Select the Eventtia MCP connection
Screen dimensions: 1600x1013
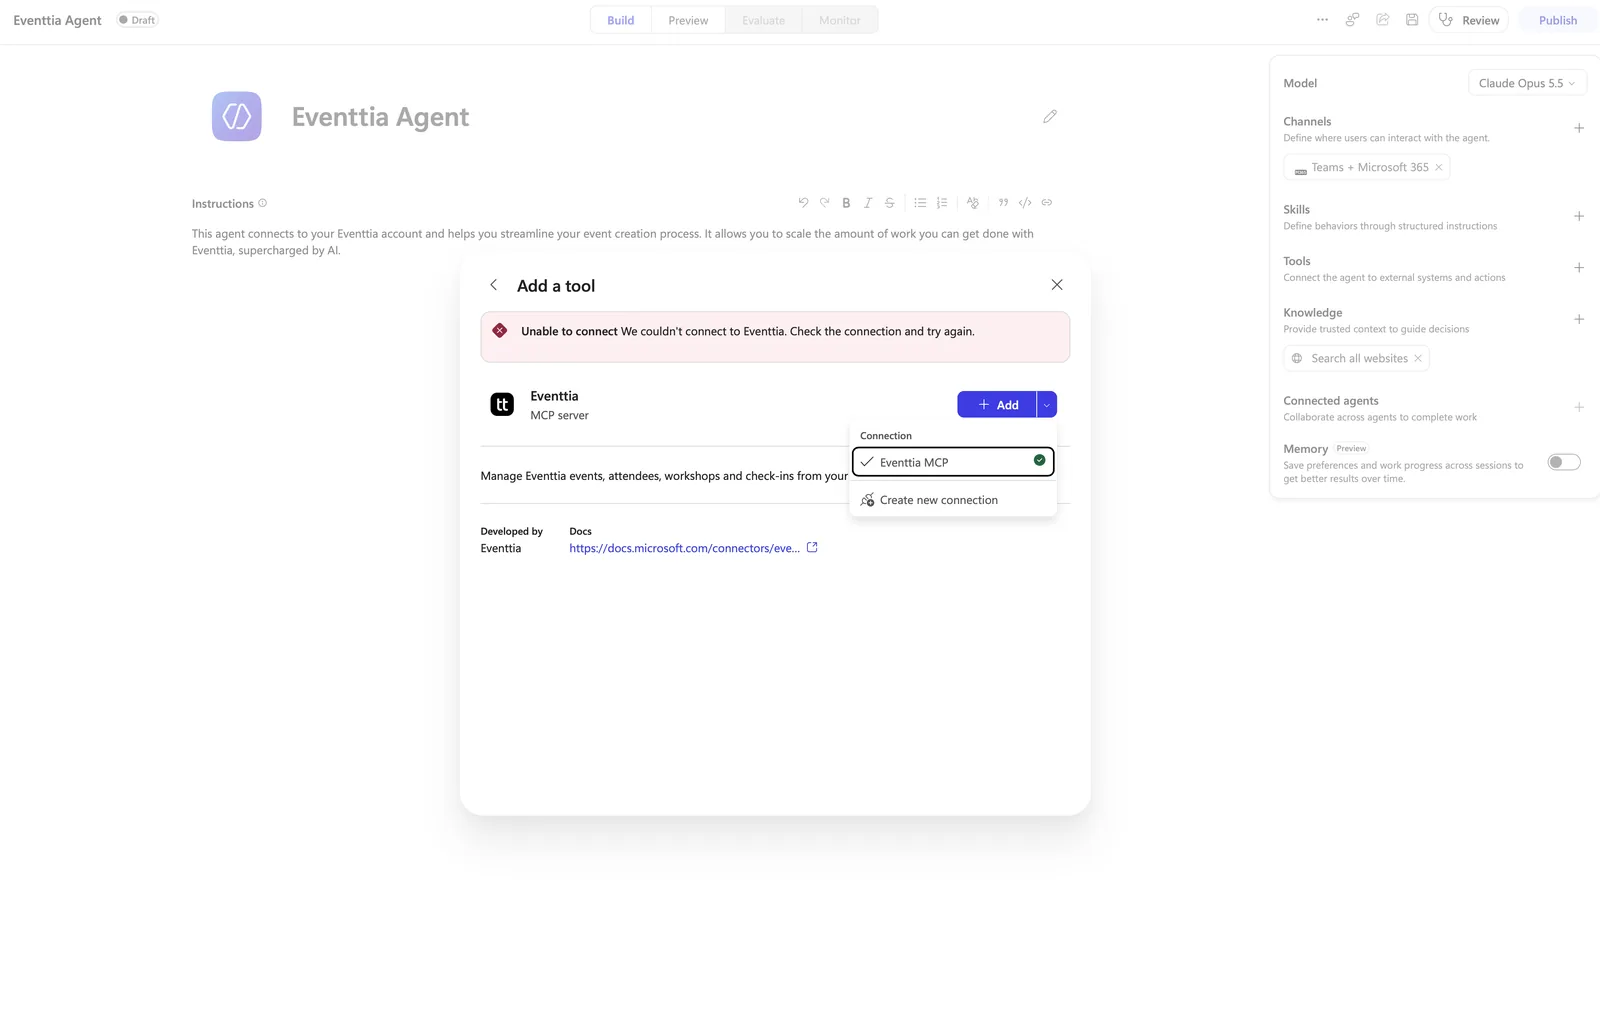pos(953,462)
